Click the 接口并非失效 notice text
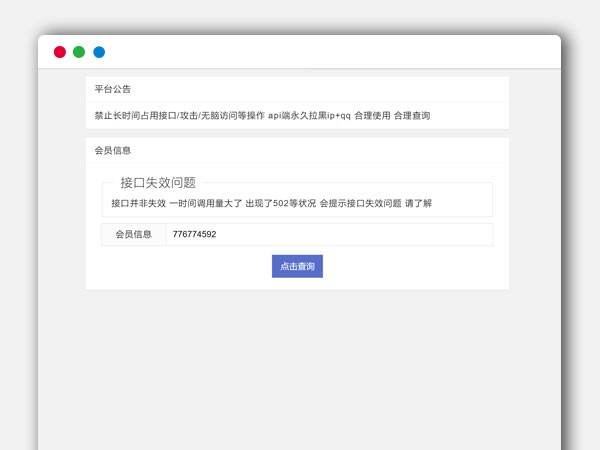Viewport: 600px width, 450px height. click(138, 203)
